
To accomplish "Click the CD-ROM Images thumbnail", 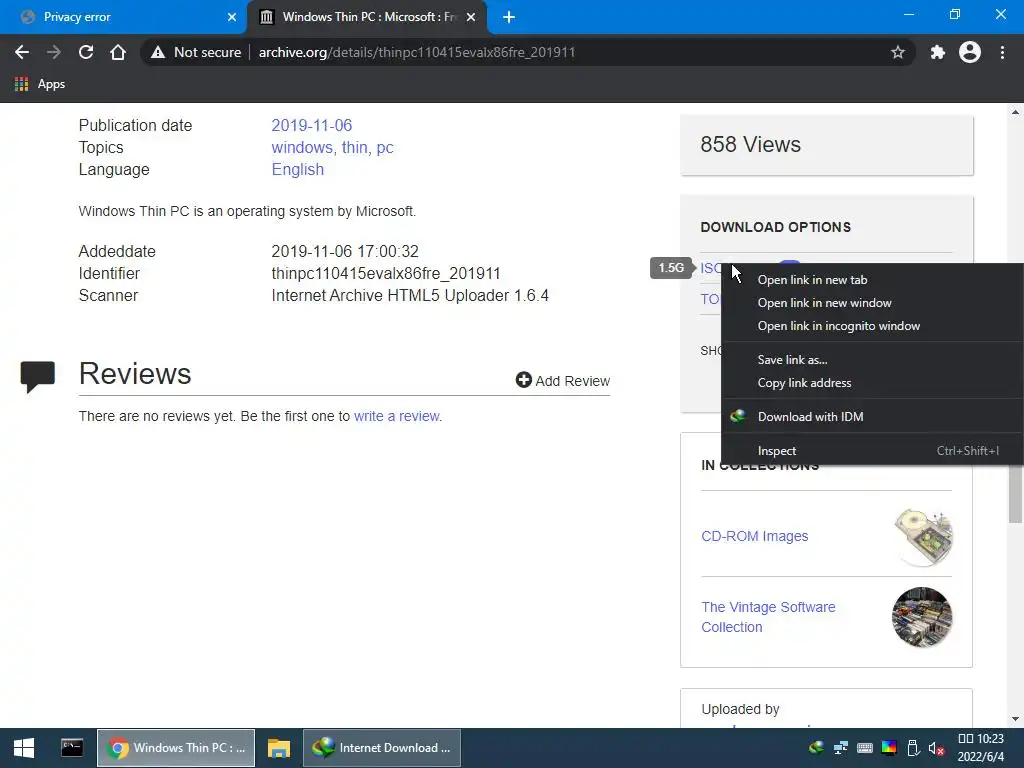I will point(923,537).
